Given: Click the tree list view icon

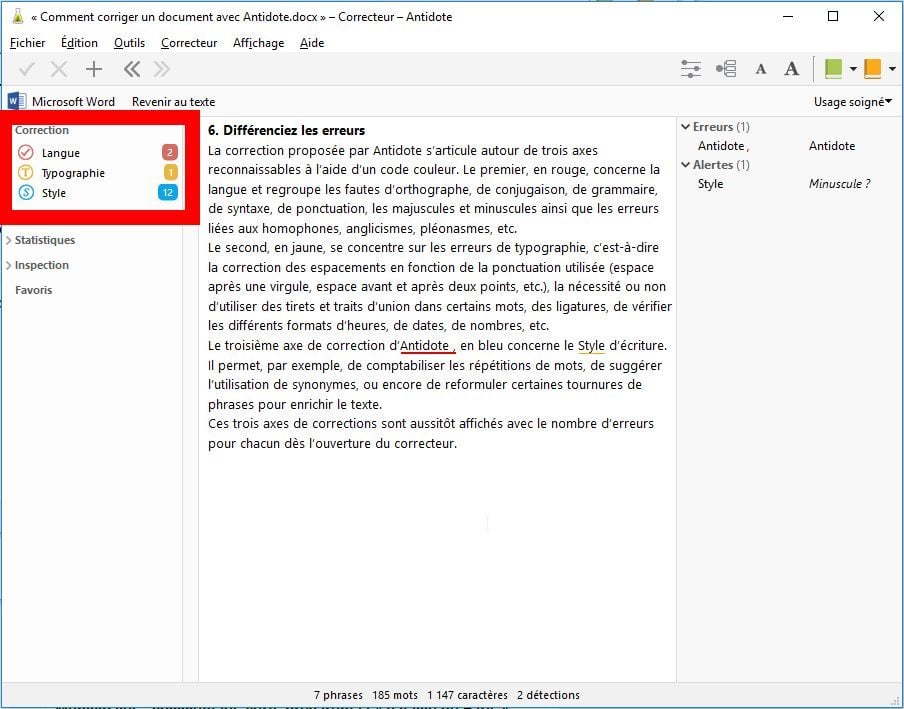Looking at the screenshot, I should (x=726, y=69).
